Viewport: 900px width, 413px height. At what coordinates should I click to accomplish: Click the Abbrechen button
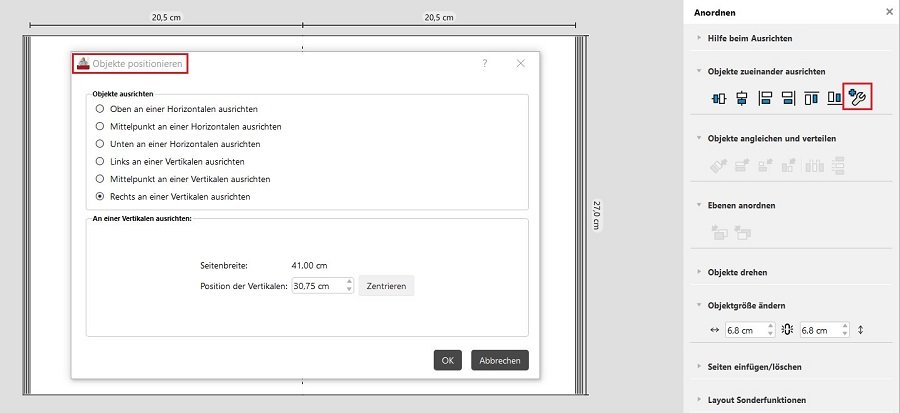[x=500, y=360]
